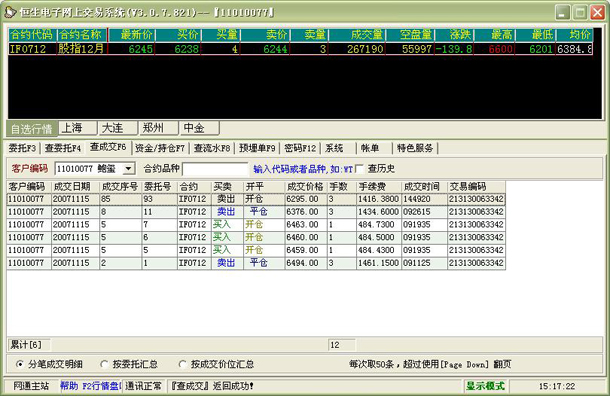610x396 pixels.
Task: Click volume 267190 in quote row
Action: 365,49
